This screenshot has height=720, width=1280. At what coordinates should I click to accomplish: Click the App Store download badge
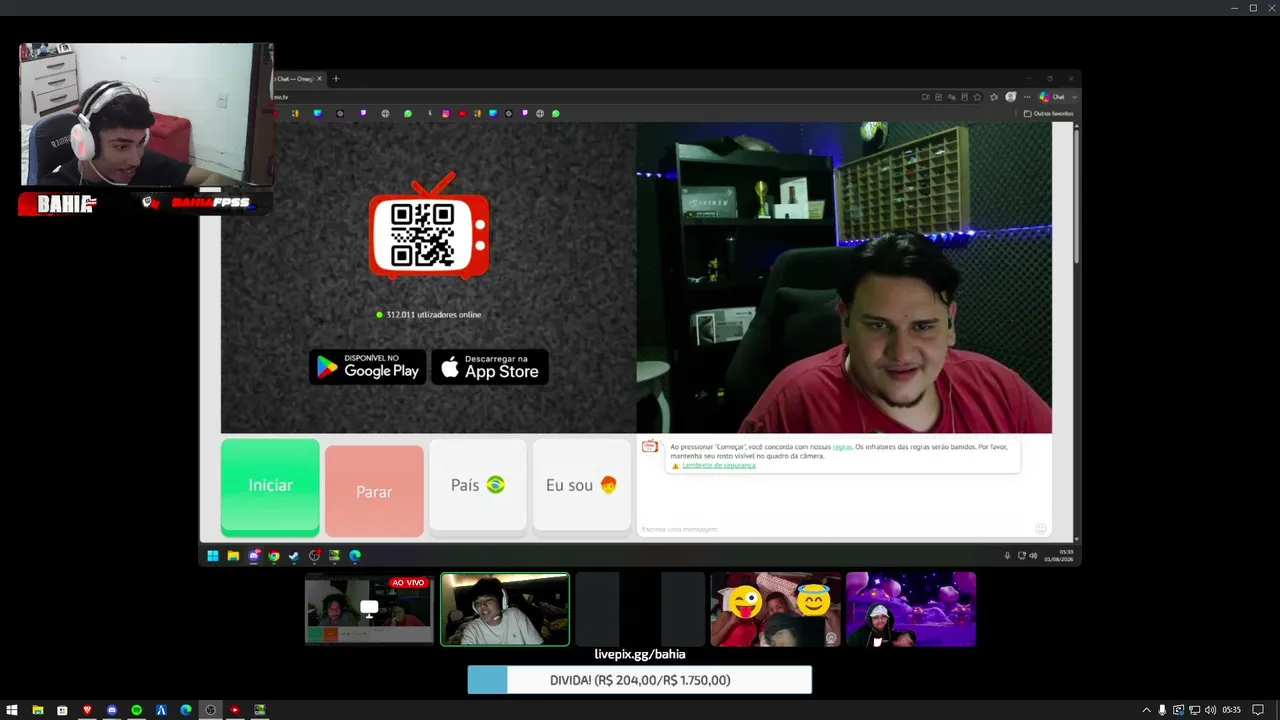pos(490,367)
